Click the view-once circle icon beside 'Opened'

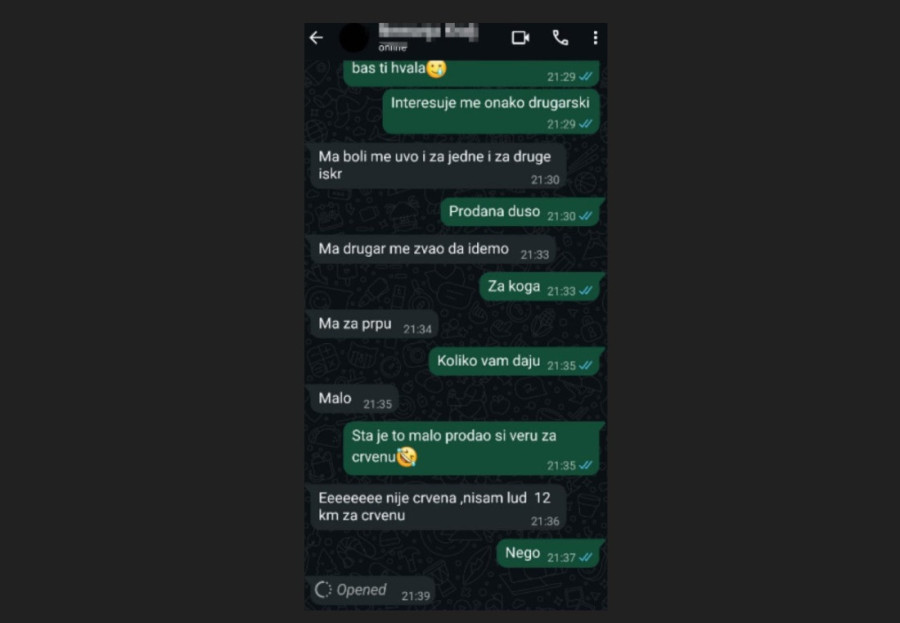click(x=323, y=590)
